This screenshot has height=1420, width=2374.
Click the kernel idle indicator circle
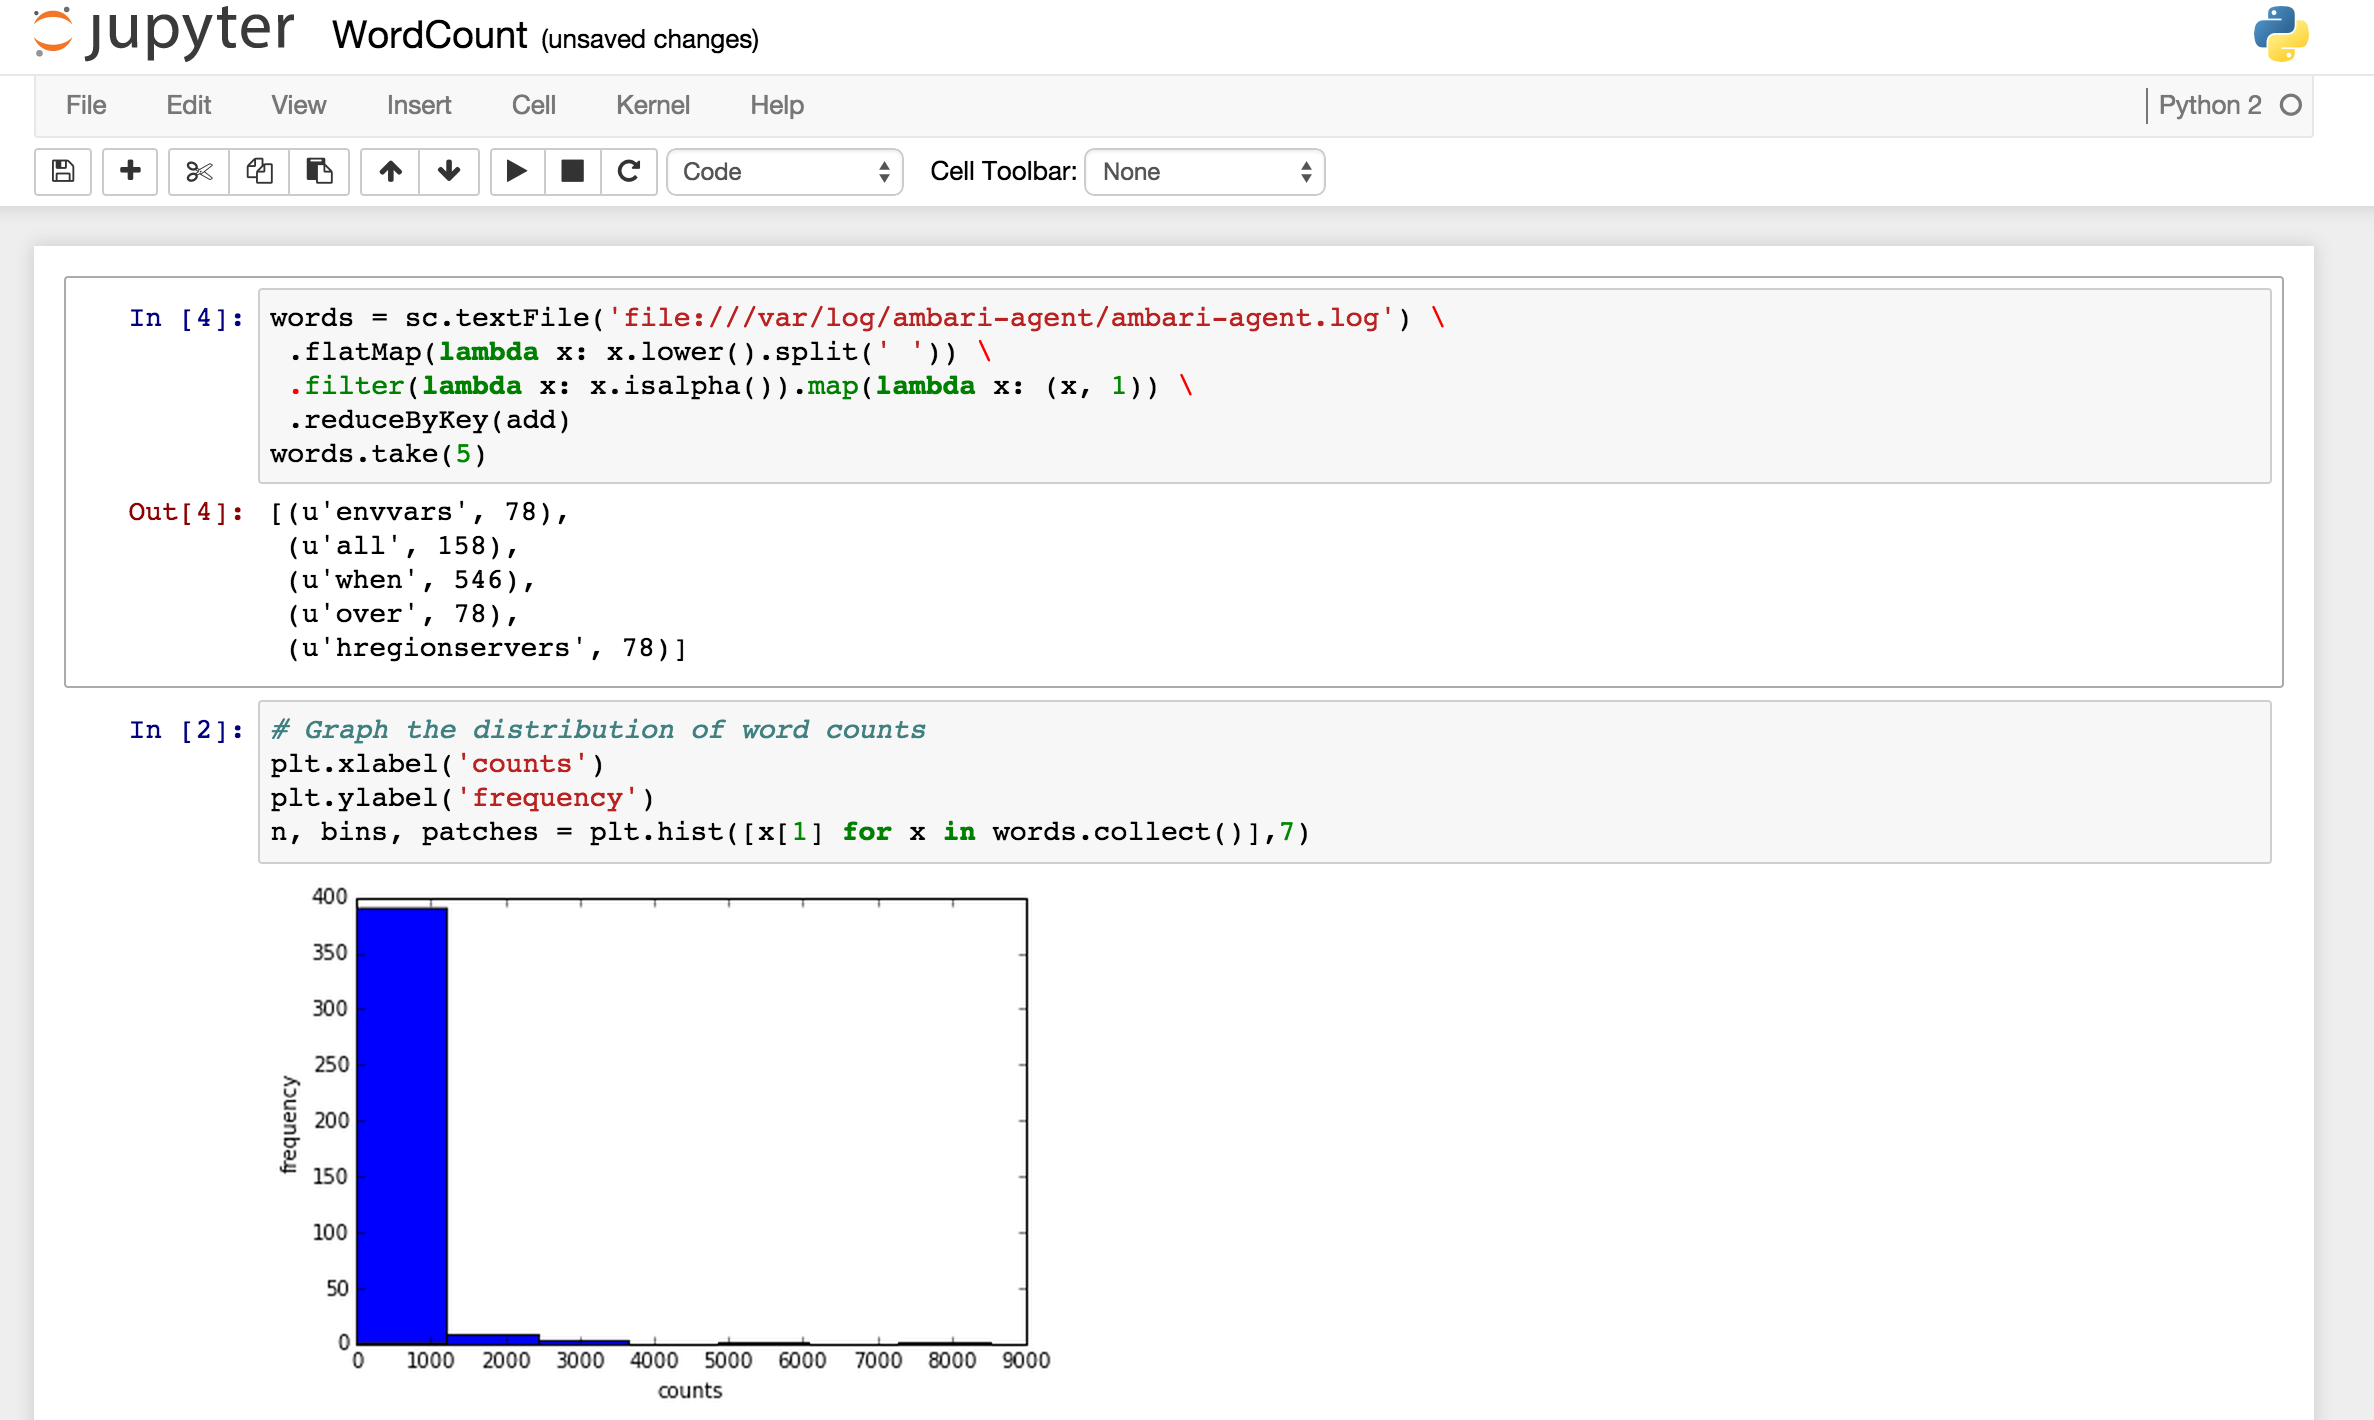pos(2290,105)
